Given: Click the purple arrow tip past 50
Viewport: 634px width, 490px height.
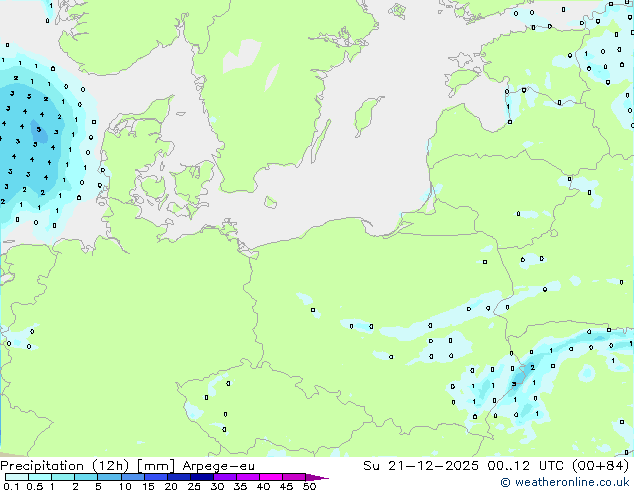Looking at the screenshot, I should (x=317, y=477).
